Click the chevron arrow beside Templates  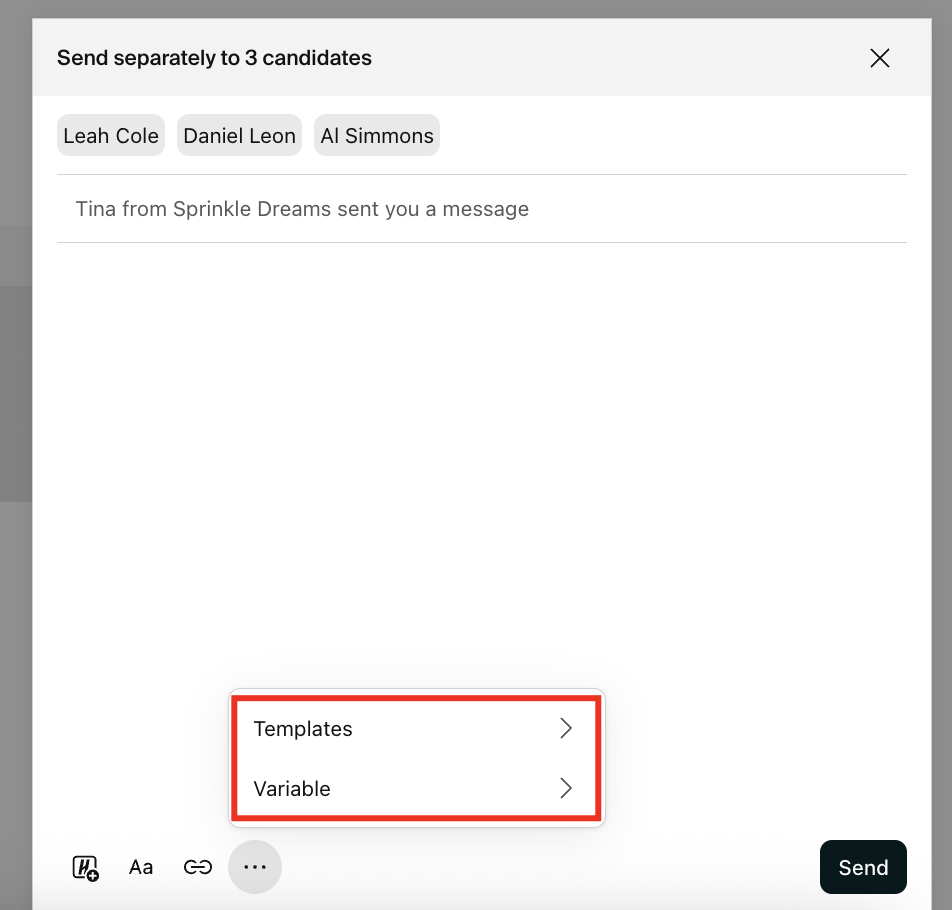(566, 729)
